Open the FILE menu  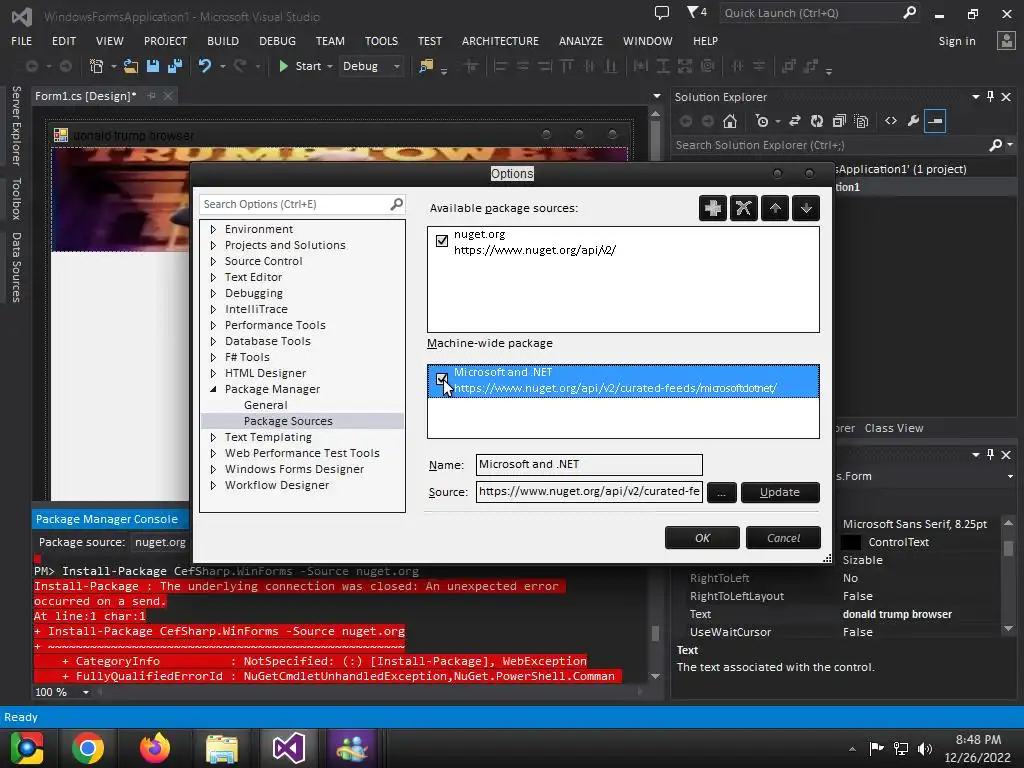click(x=22, y=41)
